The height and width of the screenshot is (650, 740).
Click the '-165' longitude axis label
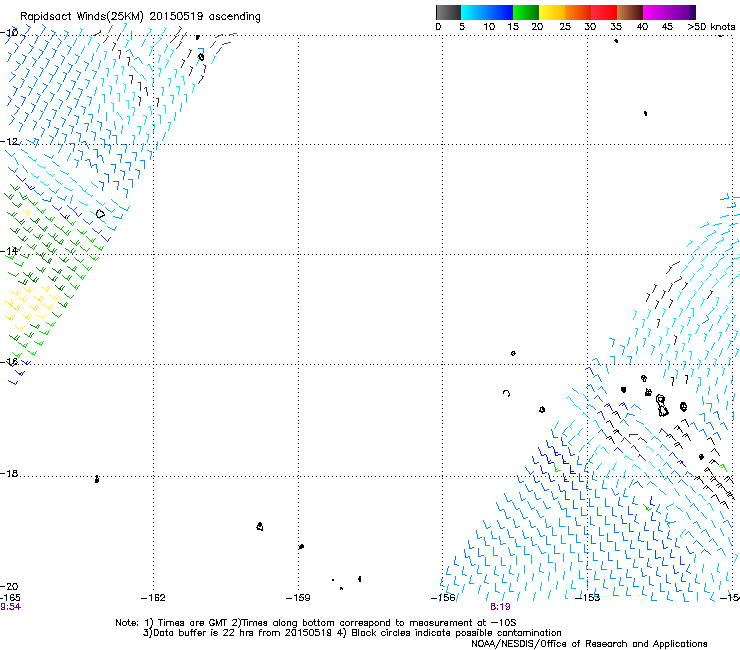[x=10, y=598]
